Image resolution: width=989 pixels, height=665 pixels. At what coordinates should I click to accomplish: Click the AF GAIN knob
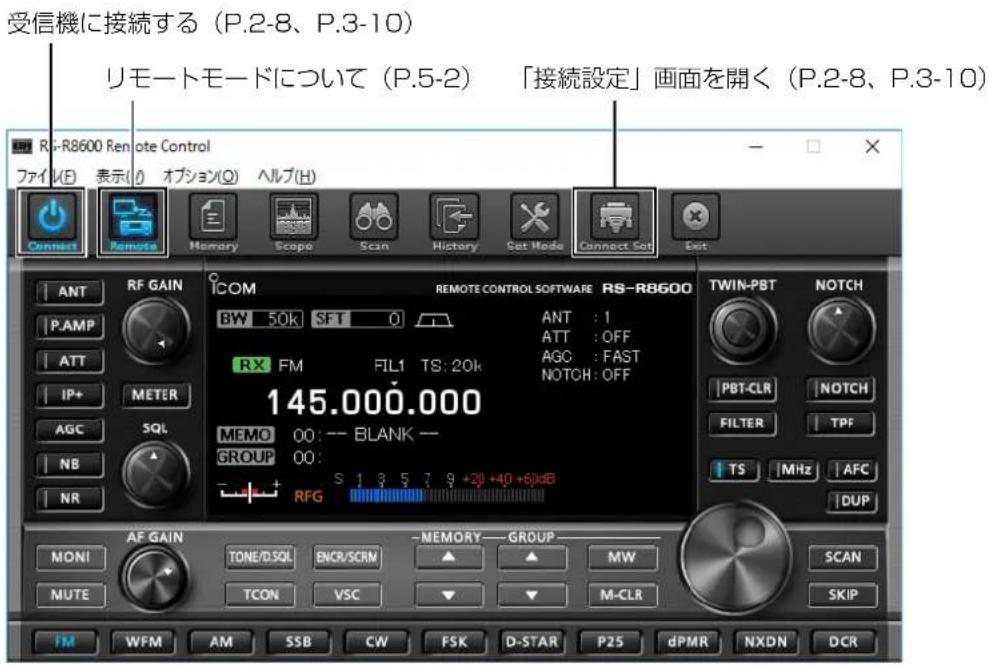pos(155,577)
